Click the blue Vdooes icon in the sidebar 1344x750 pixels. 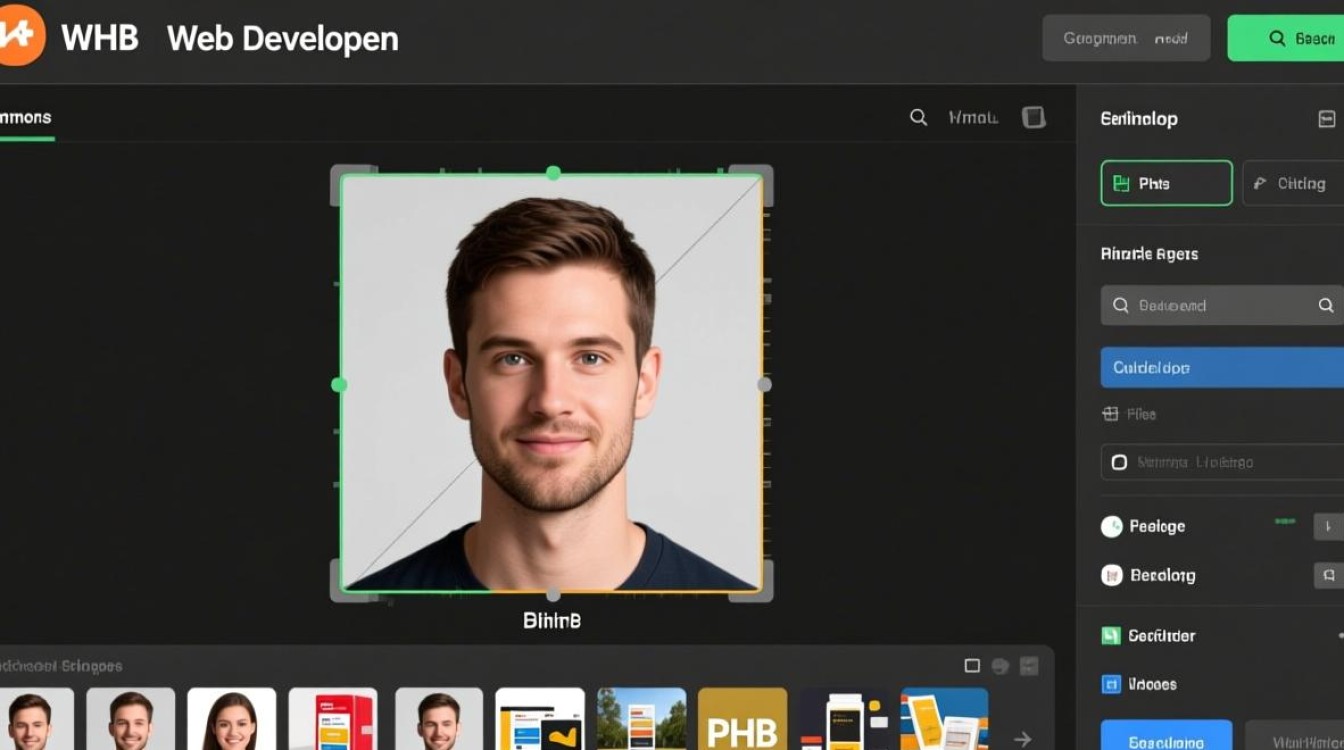[x=1110, y=685]
